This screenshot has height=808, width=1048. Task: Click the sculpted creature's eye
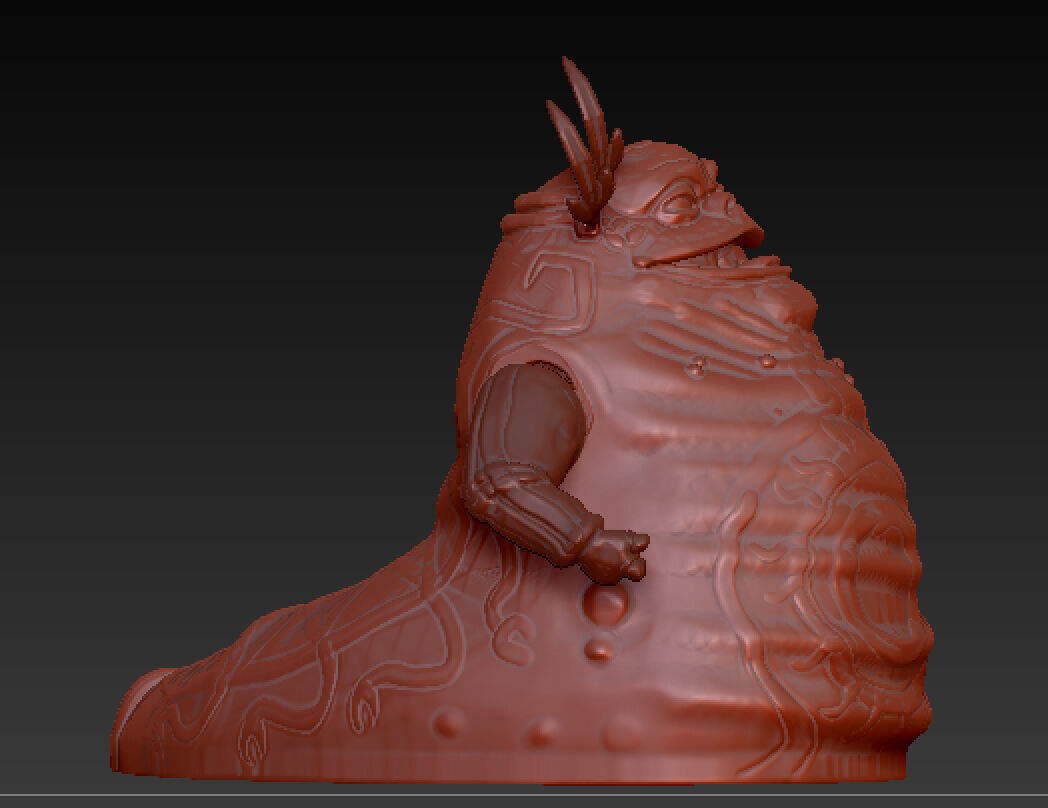[x=677, y=205]
